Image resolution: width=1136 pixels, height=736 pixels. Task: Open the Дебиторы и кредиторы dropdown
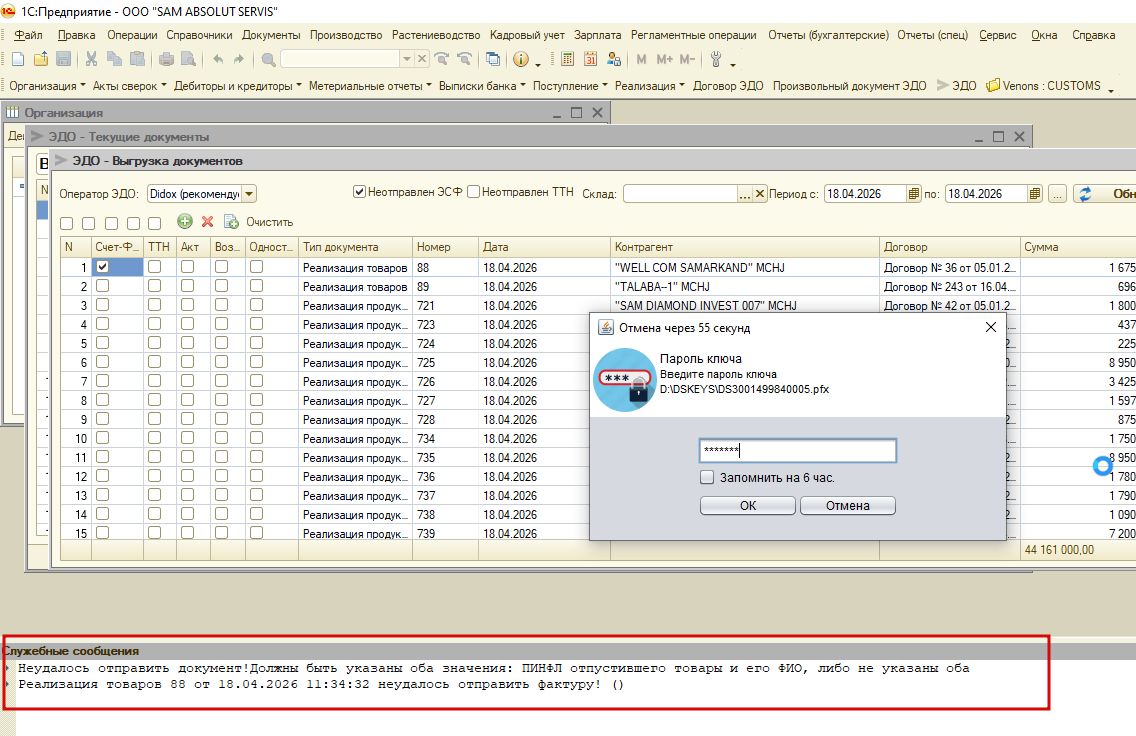coord(238,86)
